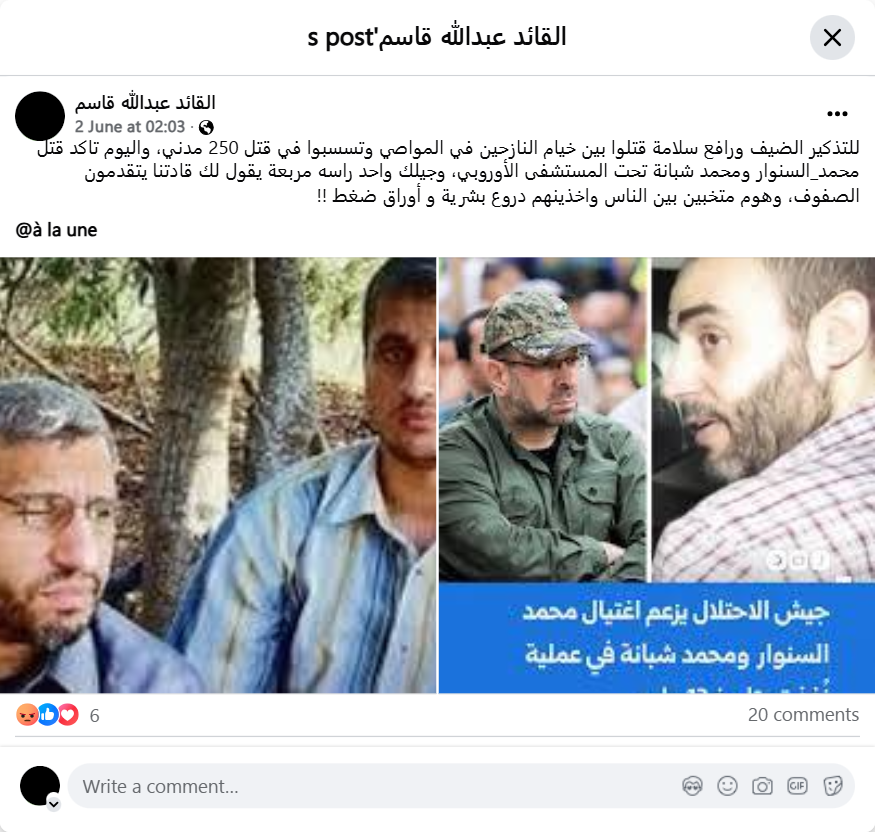Open the three-dot post options menu
This screenshot has height=832, width=875.
point(837,114)
